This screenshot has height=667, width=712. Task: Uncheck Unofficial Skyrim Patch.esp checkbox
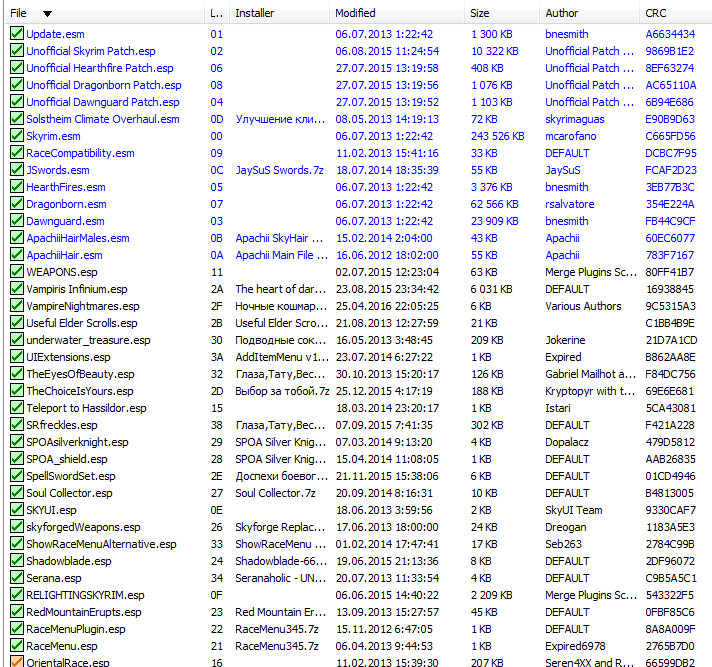pos(17,50)
